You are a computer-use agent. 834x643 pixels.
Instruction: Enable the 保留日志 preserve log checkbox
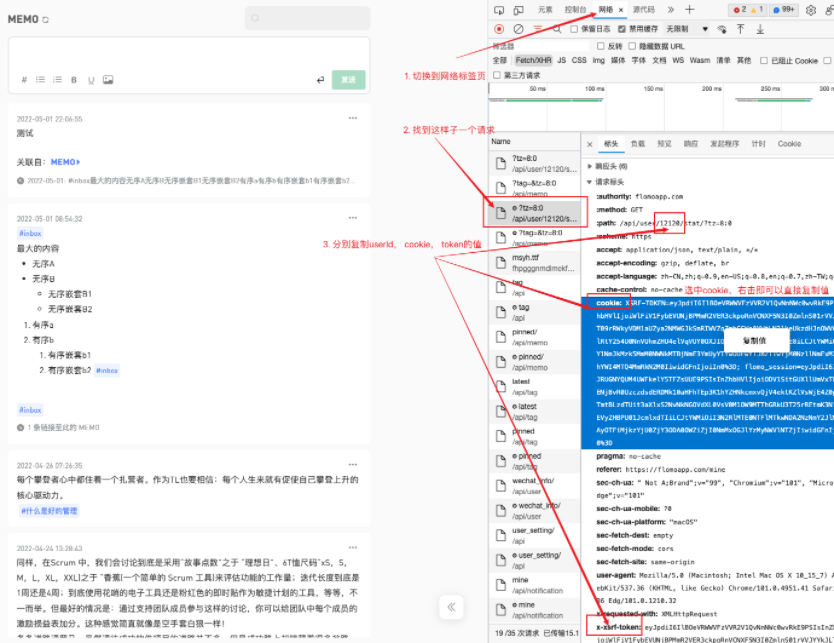[573, 29]
